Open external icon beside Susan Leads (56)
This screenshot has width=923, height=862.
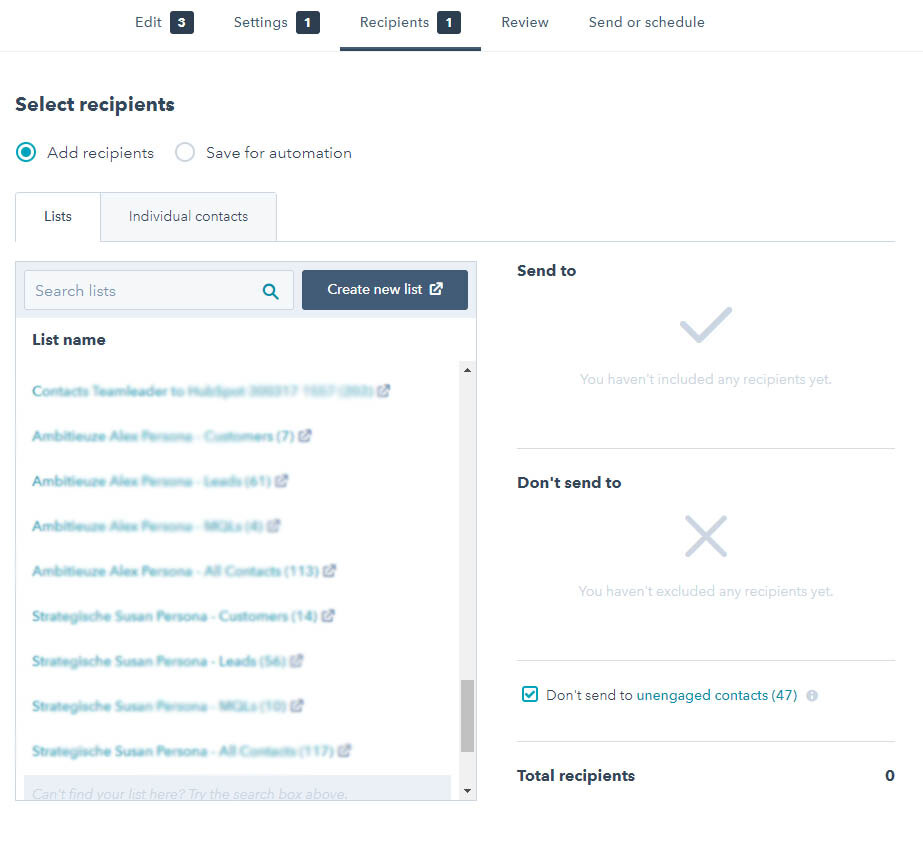tap(297, 661)
